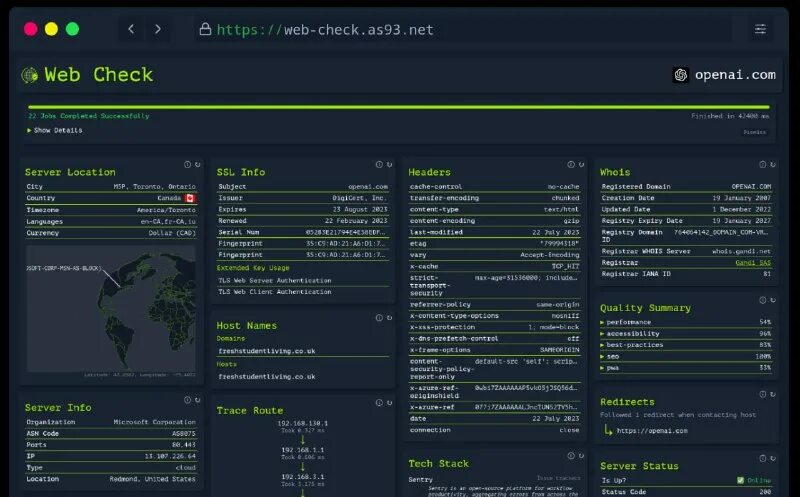
Task: Open info icon on Tech Stack card
Action: click(571, 456)
